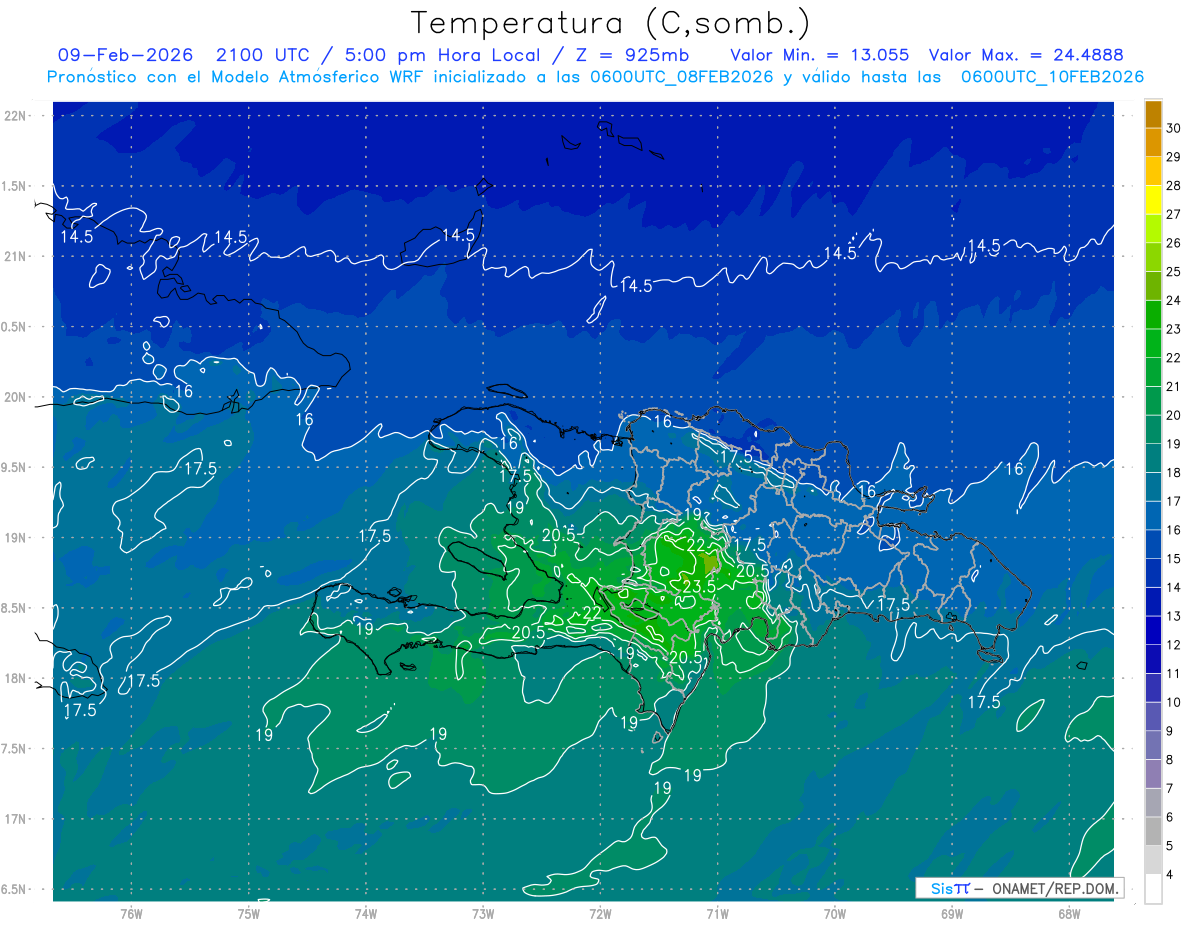This screenshot has width=1200, height=927.
Task: Click the legend value "4"
Action: [1171, 875]
